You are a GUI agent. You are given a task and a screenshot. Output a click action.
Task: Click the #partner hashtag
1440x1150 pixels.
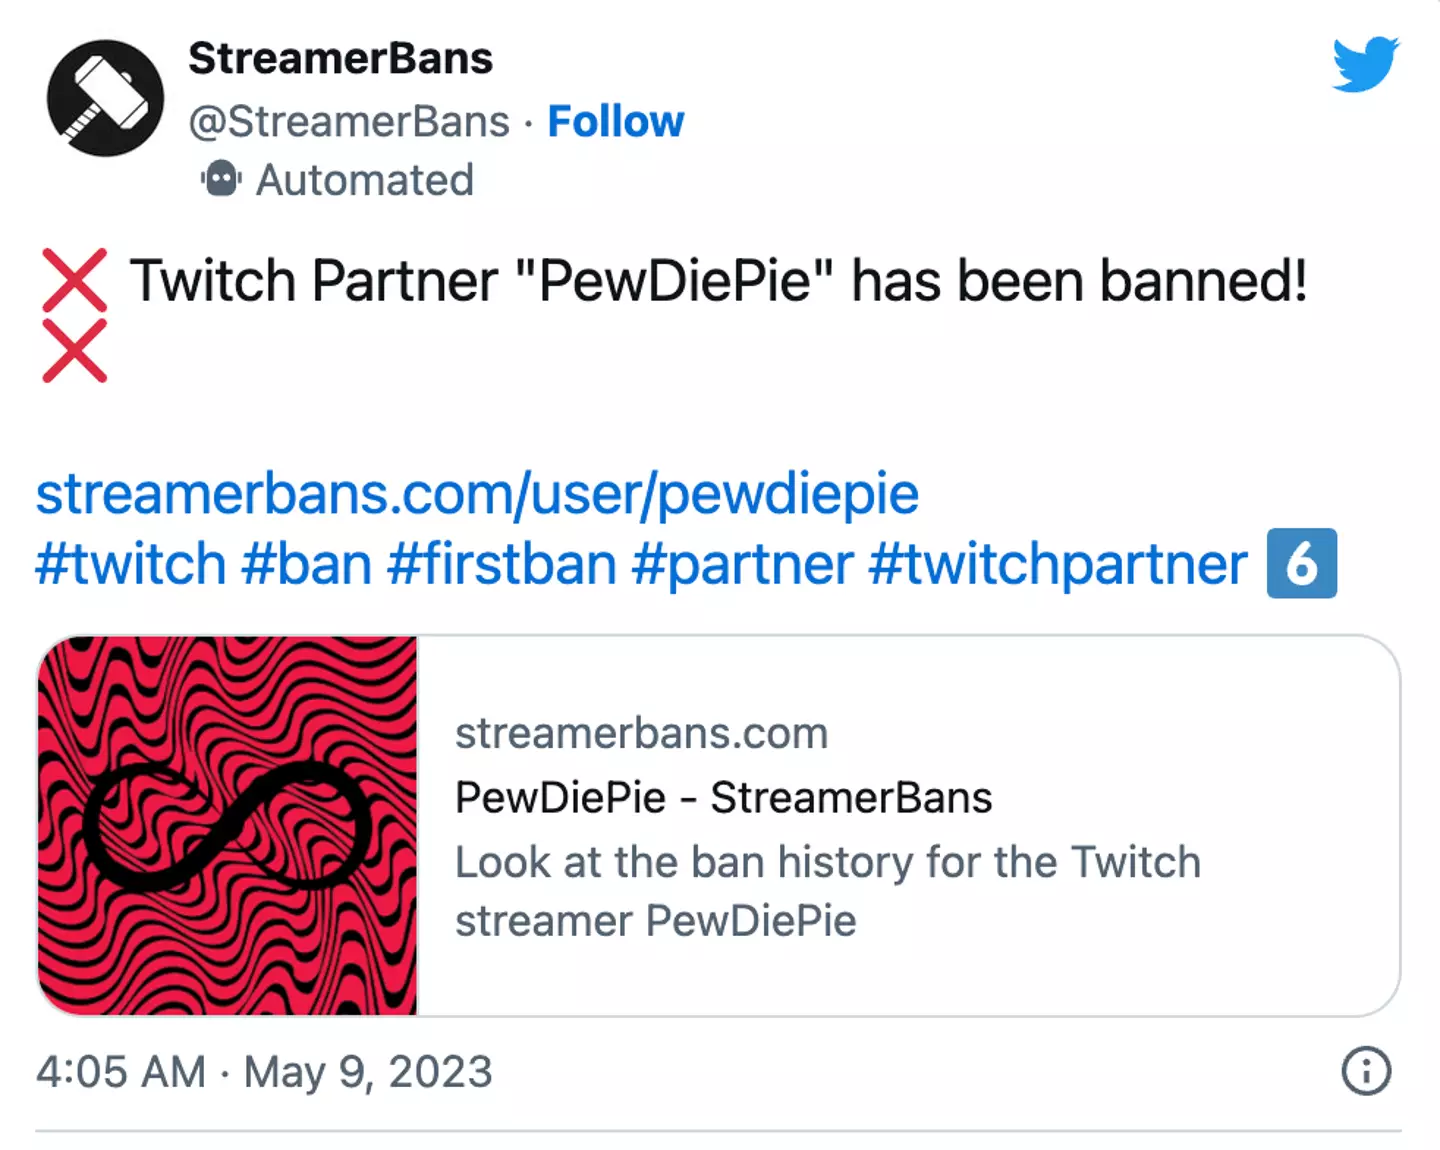tap(742, 563)
